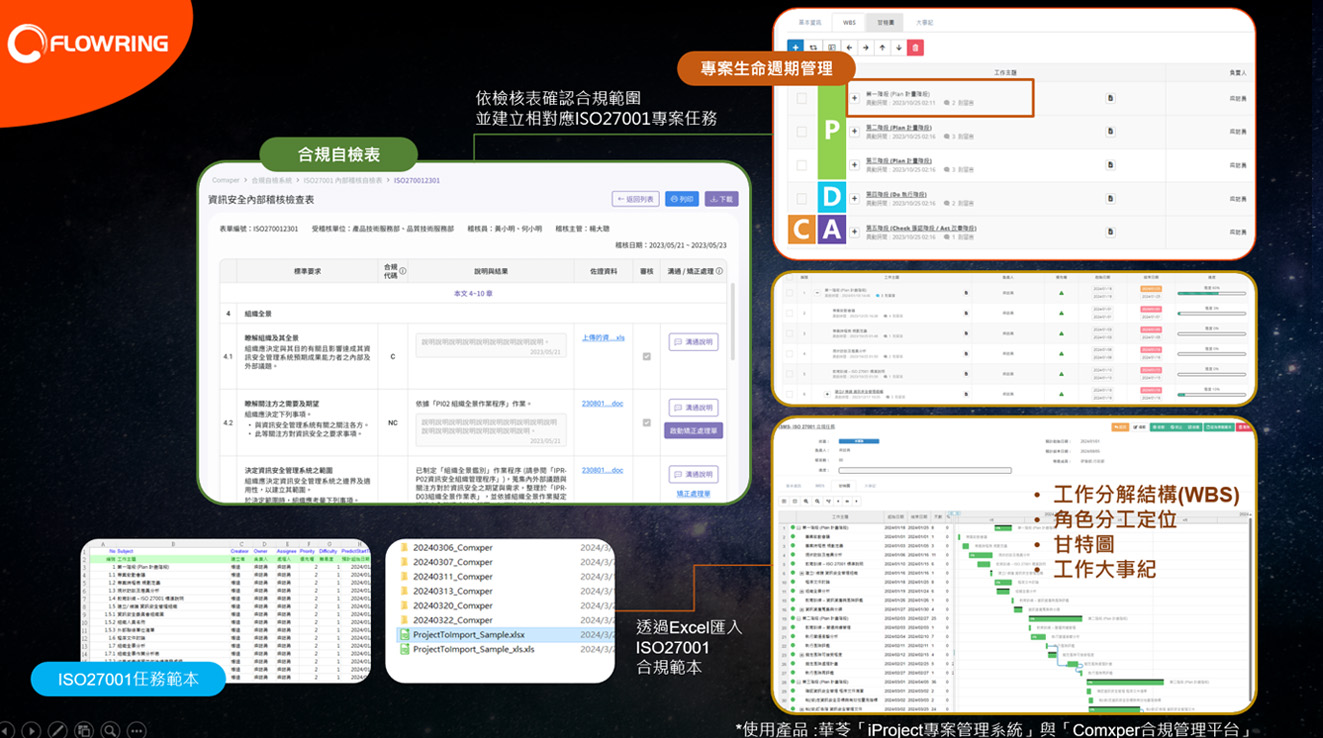Expand 第四階段 (Do) row with plus
Screen dimensions: 1323x738
pos(855,198)
